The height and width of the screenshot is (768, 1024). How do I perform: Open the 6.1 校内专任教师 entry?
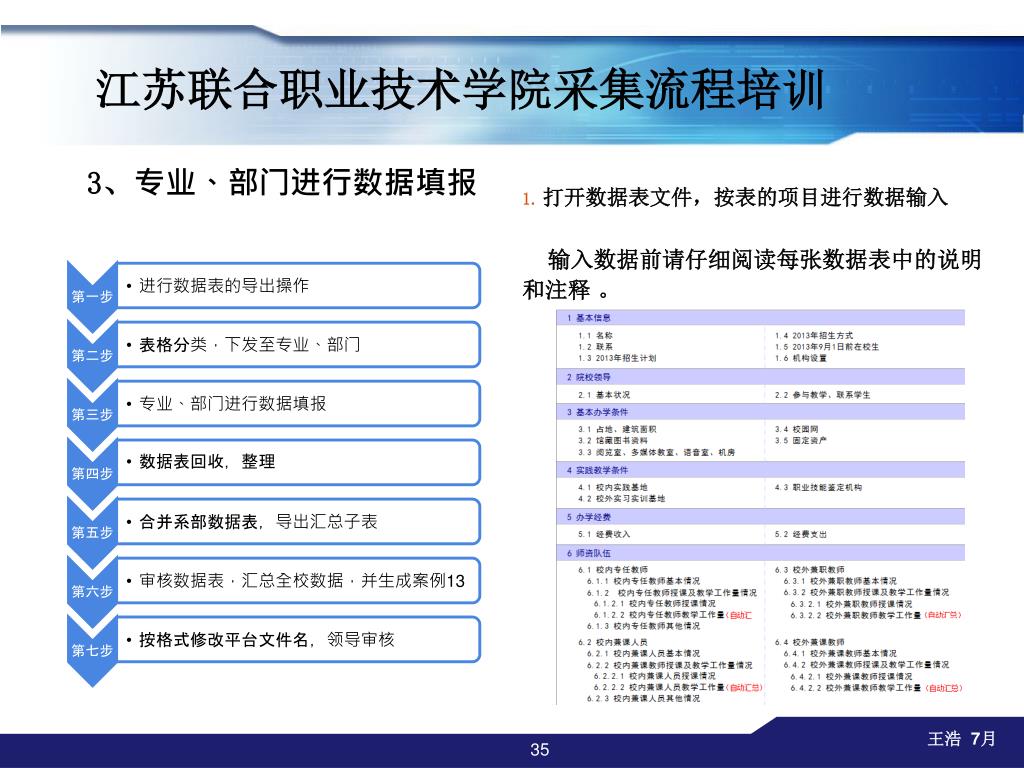(x=613, y=569)
